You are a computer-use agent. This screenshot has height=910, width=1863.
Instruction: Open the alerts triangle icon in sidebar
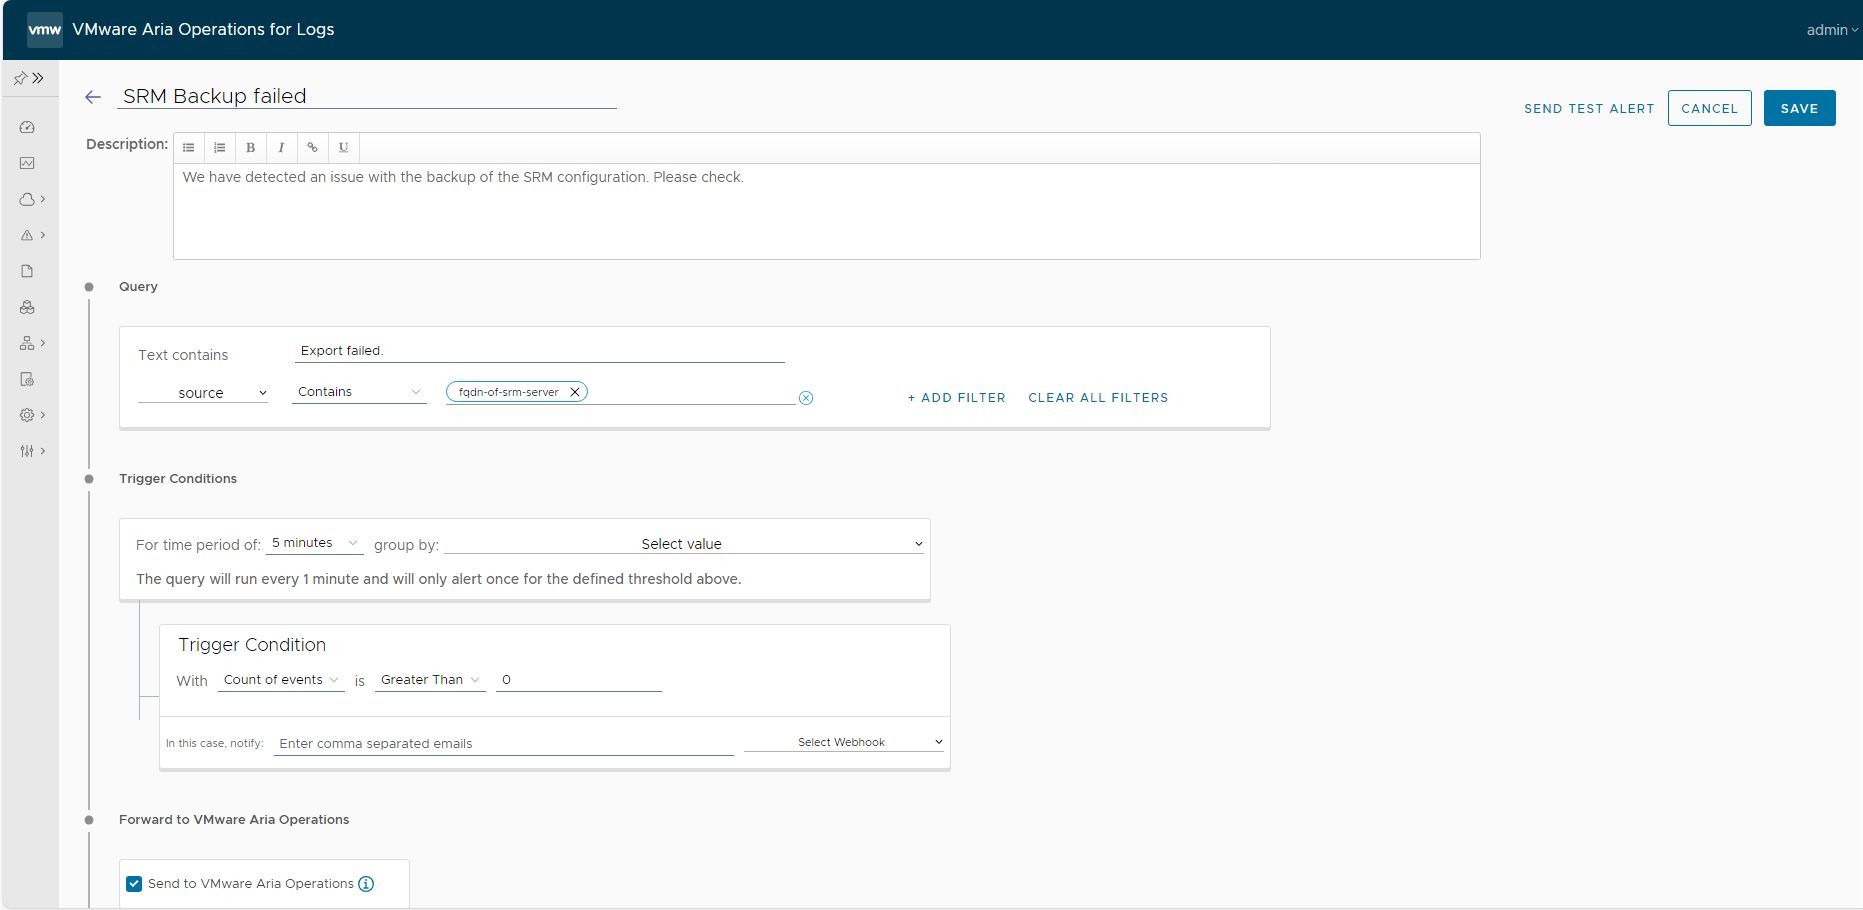(27, 235)
